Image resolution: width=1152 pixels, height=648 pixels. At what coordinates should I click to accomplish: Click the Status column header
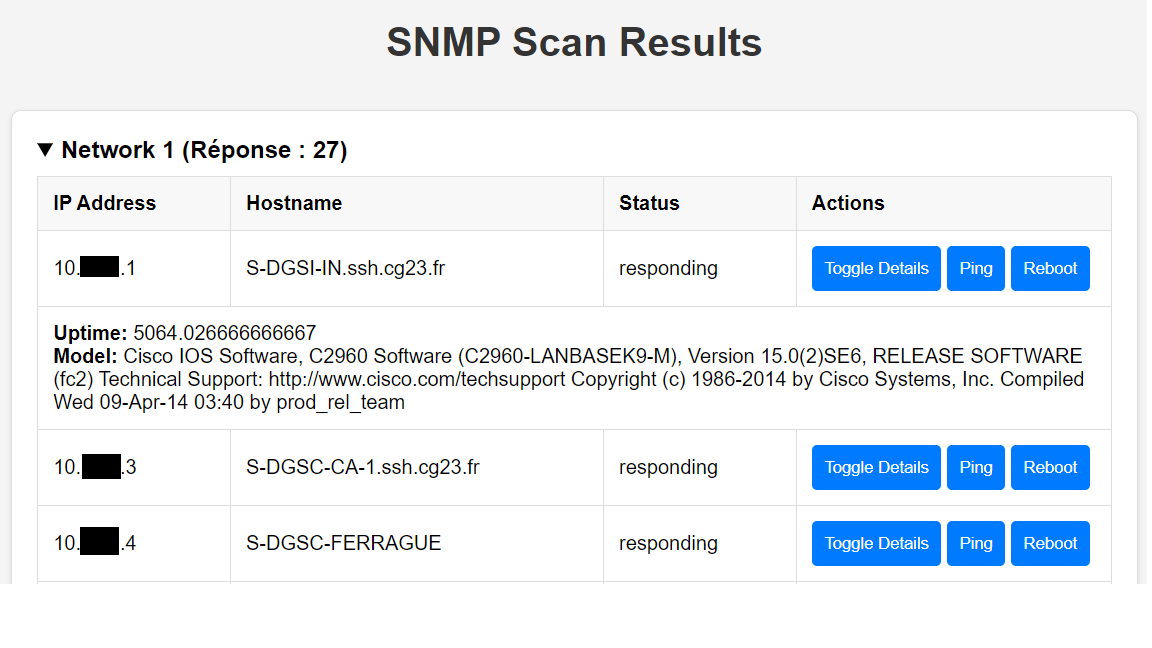[649, 203]
